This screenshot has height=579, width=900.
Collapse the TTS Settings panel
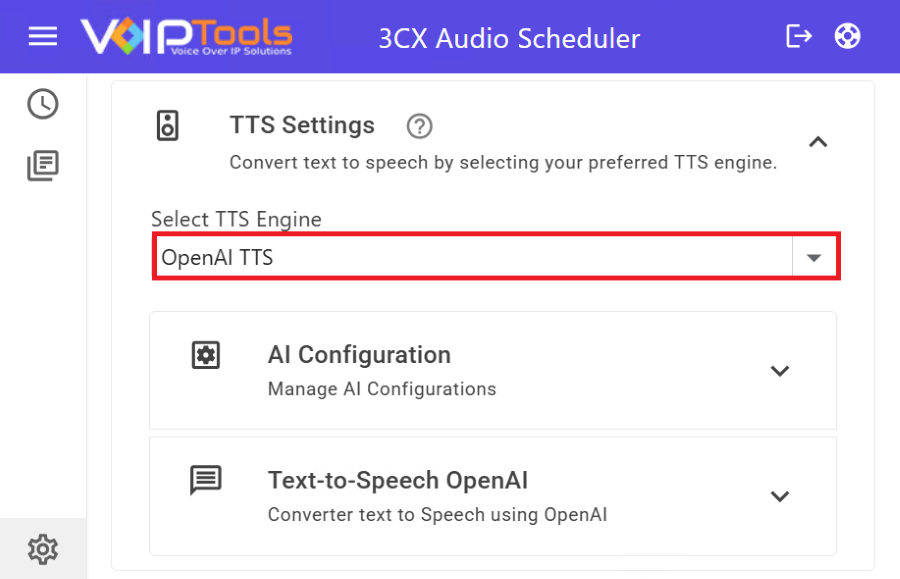(818, 142)
